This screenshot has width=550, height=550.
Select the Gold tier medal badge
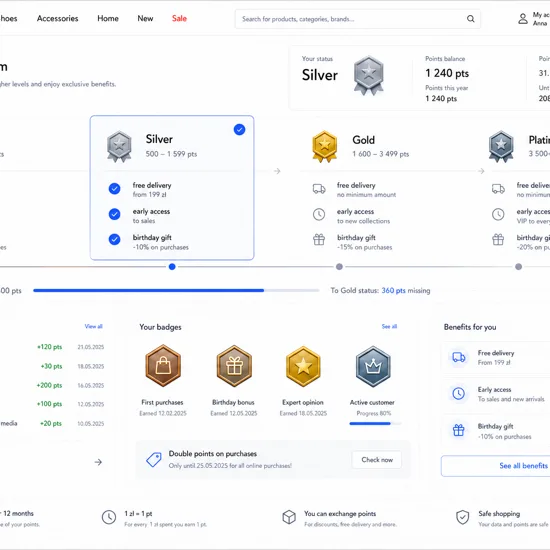[x=324, y=146]
